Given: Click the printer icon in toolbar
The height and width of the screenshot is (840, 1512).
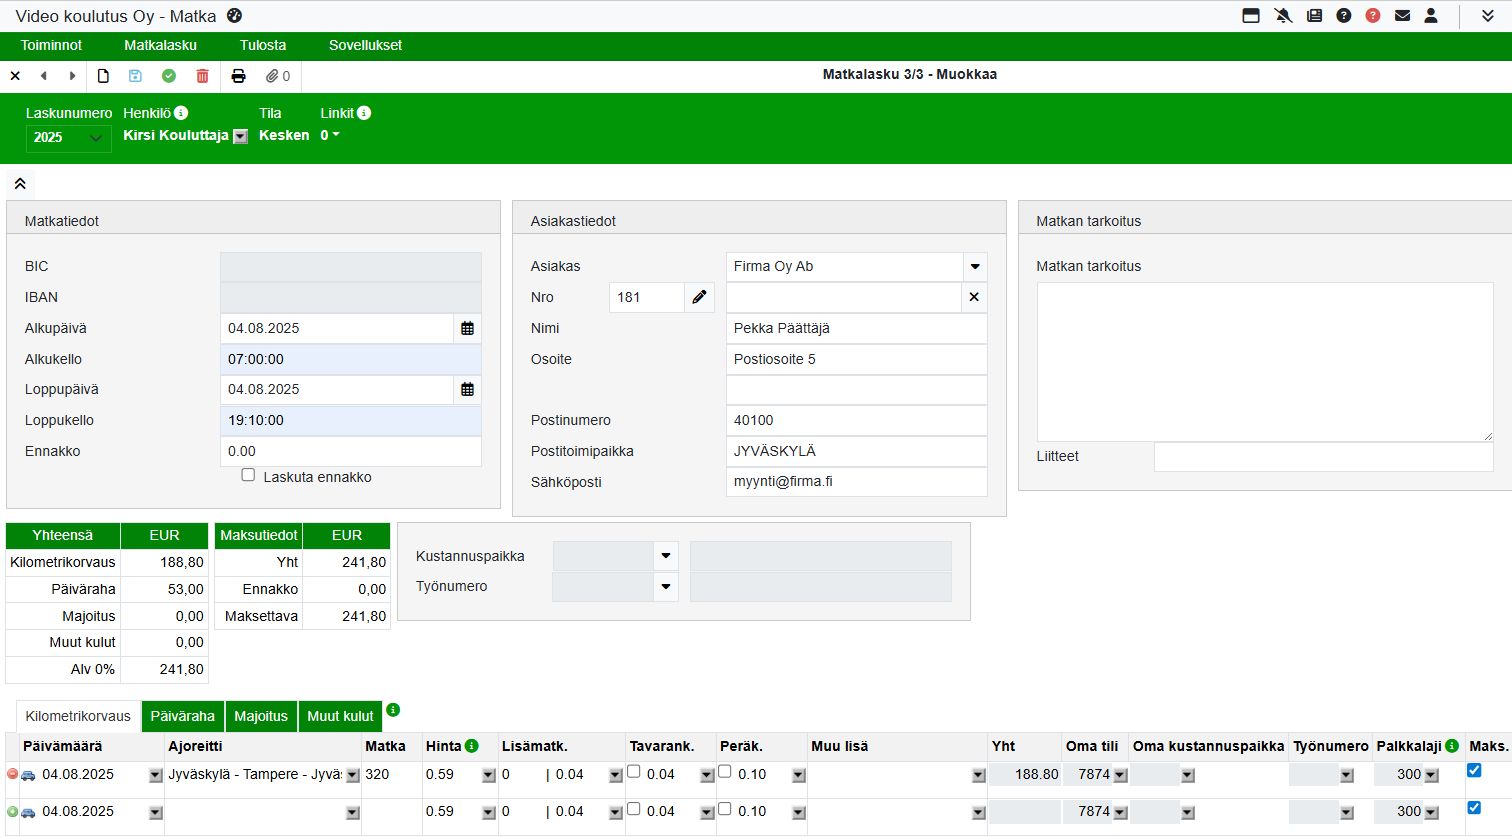Looking at the screenshot, I should pos(238,76).
